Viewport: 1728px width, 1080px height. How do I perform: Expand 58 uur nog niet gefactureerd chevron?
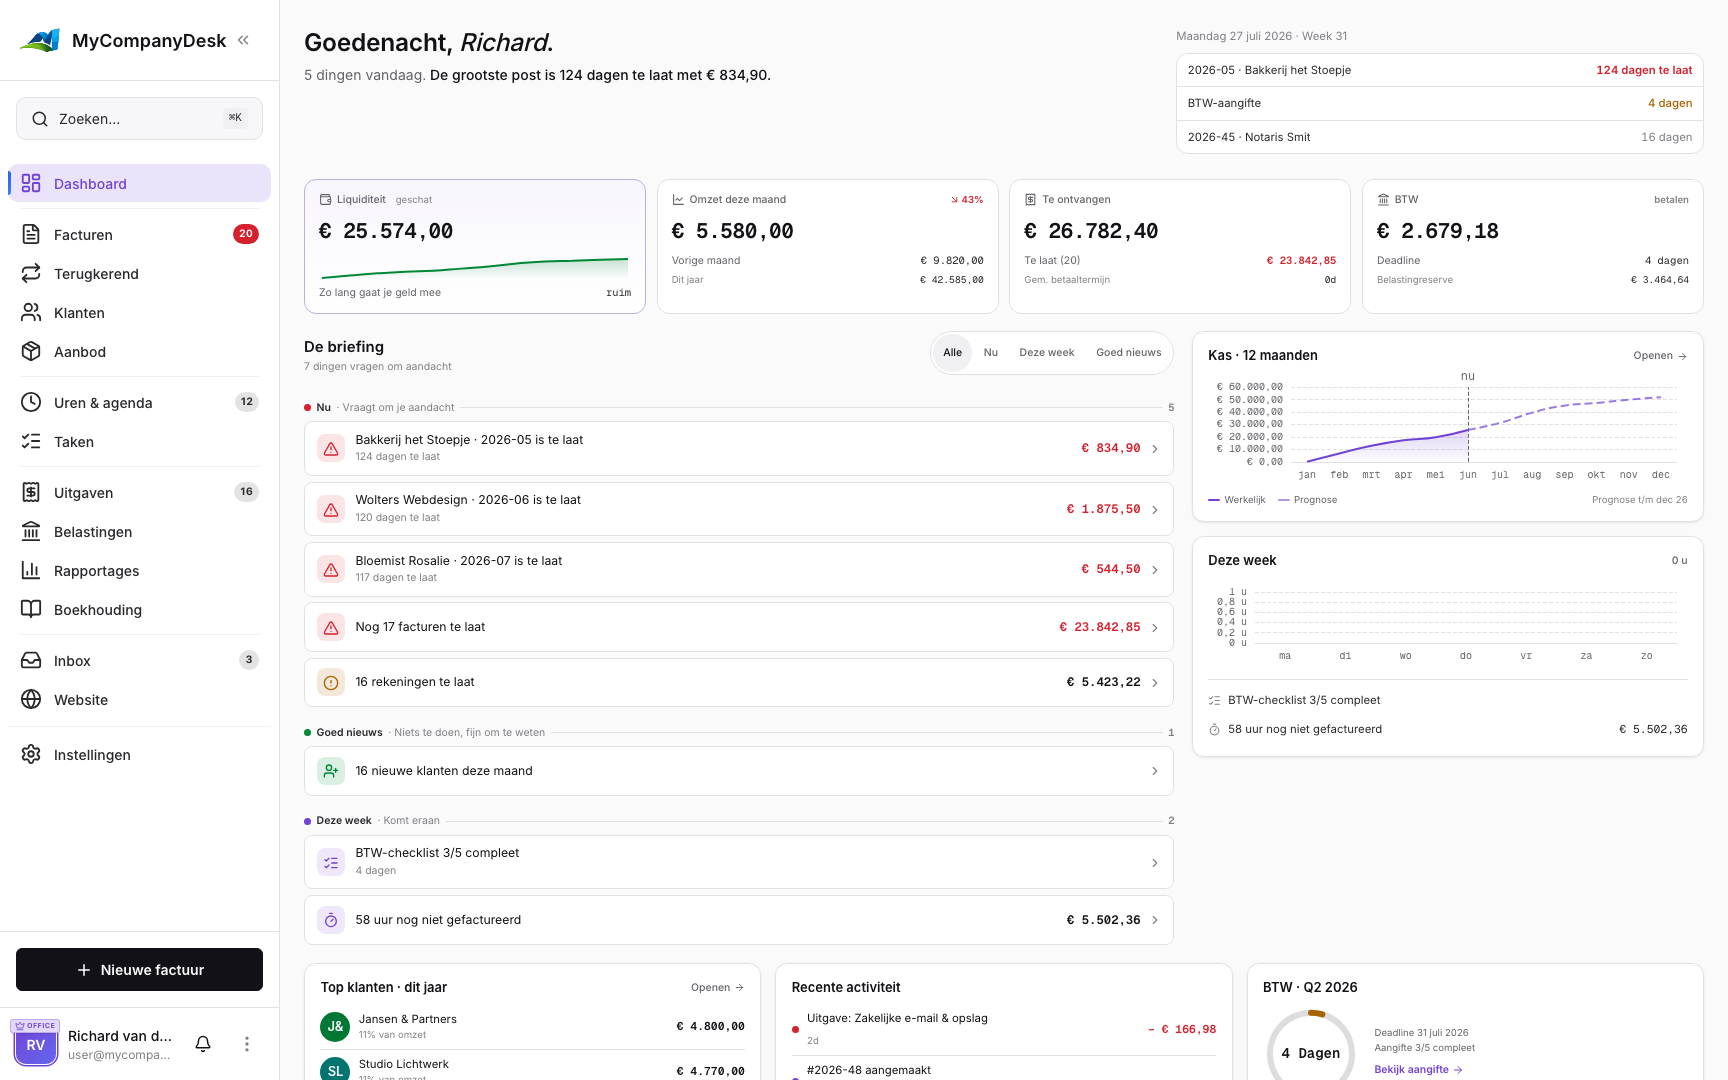(1155, 920)
